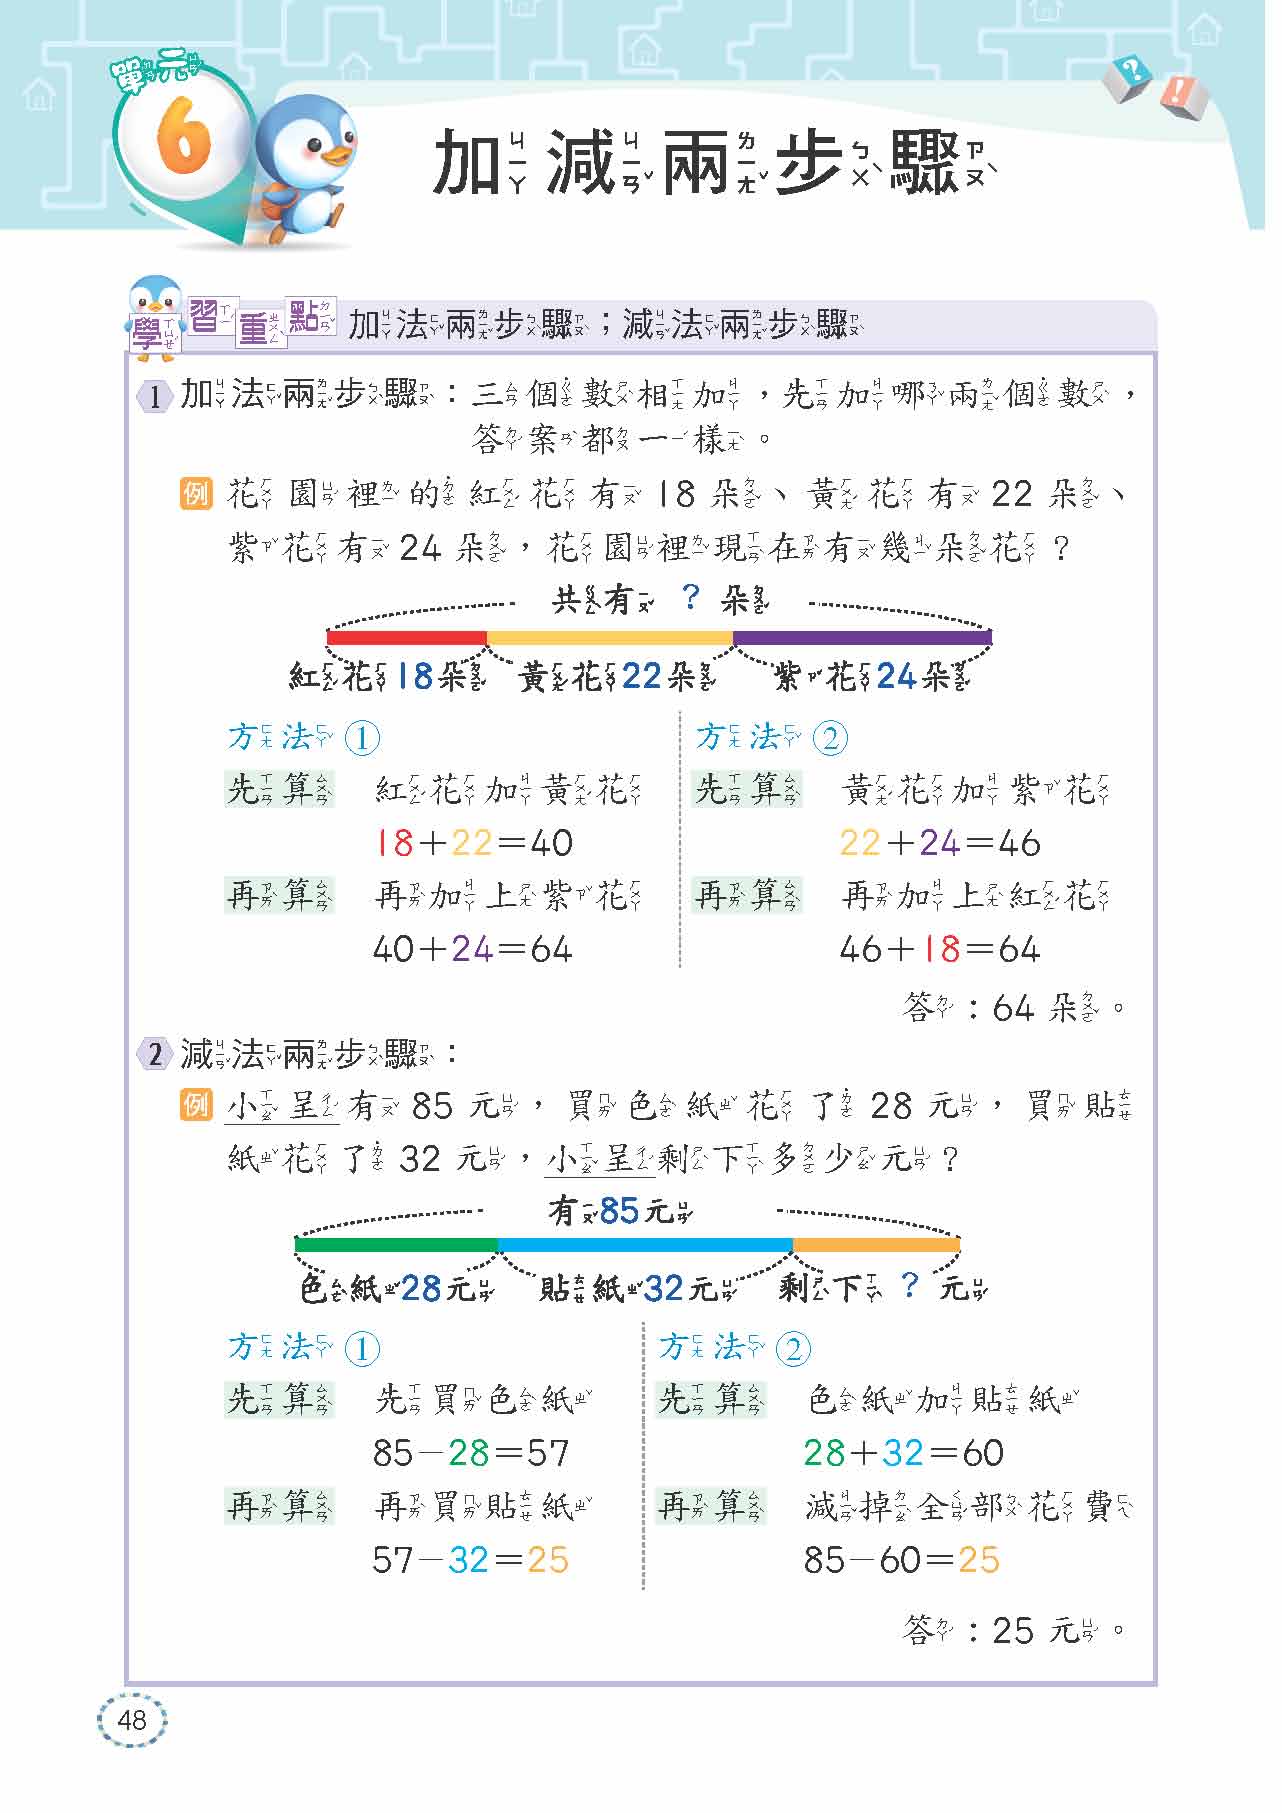Screen dimensions: 1282x1813
Task: Click the text 再加上紫花
Action: click(508, 897)
